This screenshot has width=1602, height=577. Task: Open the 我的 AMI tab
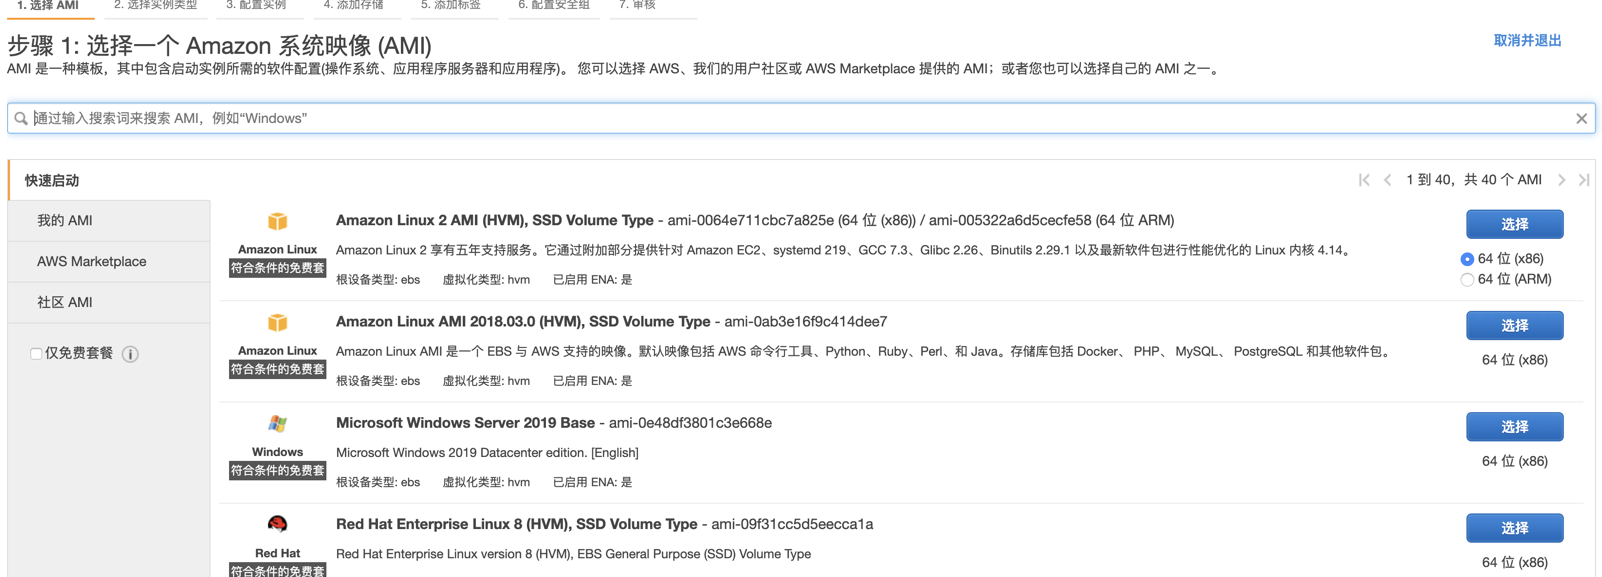pyautogui.click(x=65, y=220)
